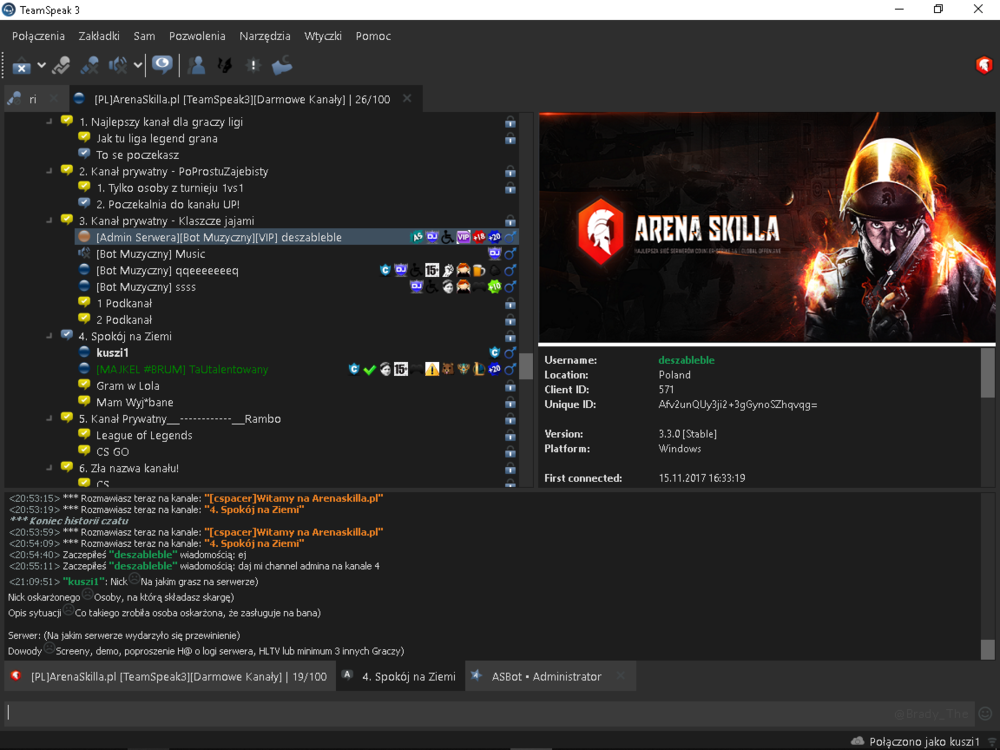Click the League of Legends icon on TaUtalentowany row
The height and width of the screenshot is (750, 1000).
pos(479,369)
